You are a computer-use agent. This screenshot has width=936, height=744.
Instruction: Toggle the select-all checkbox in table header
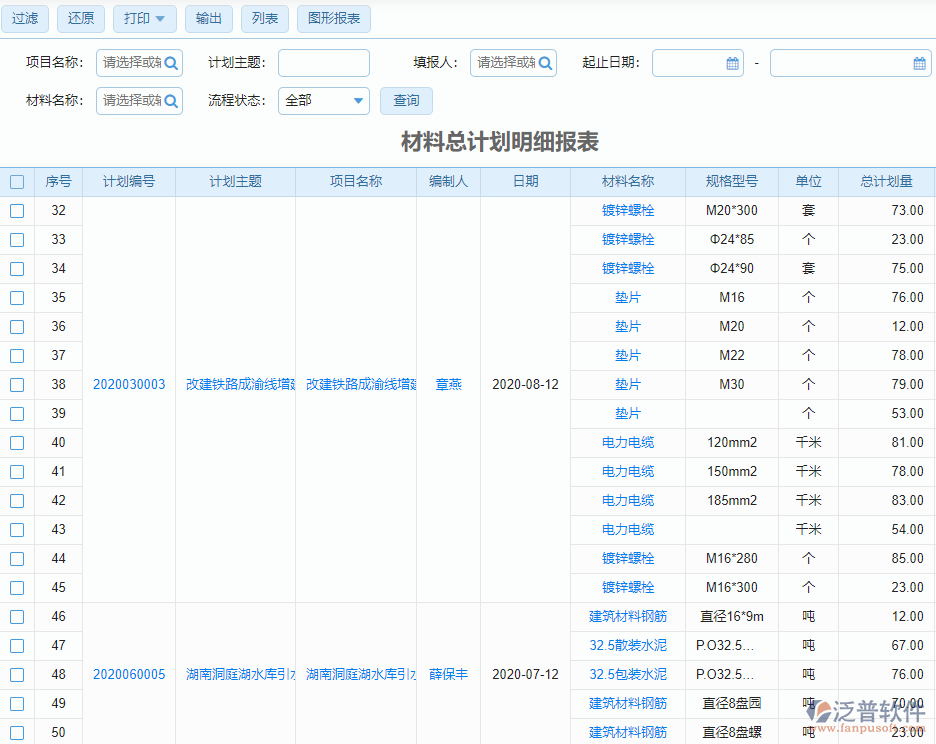[x=16, y=181]
